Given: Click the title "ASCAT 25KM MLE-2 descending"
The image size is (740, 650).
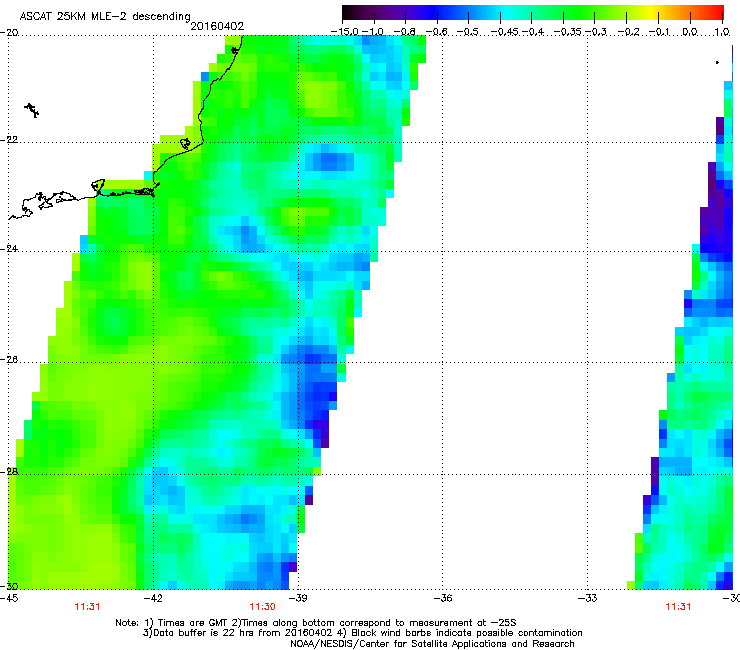Looking at the screenshot, I should tap(105, 16).
